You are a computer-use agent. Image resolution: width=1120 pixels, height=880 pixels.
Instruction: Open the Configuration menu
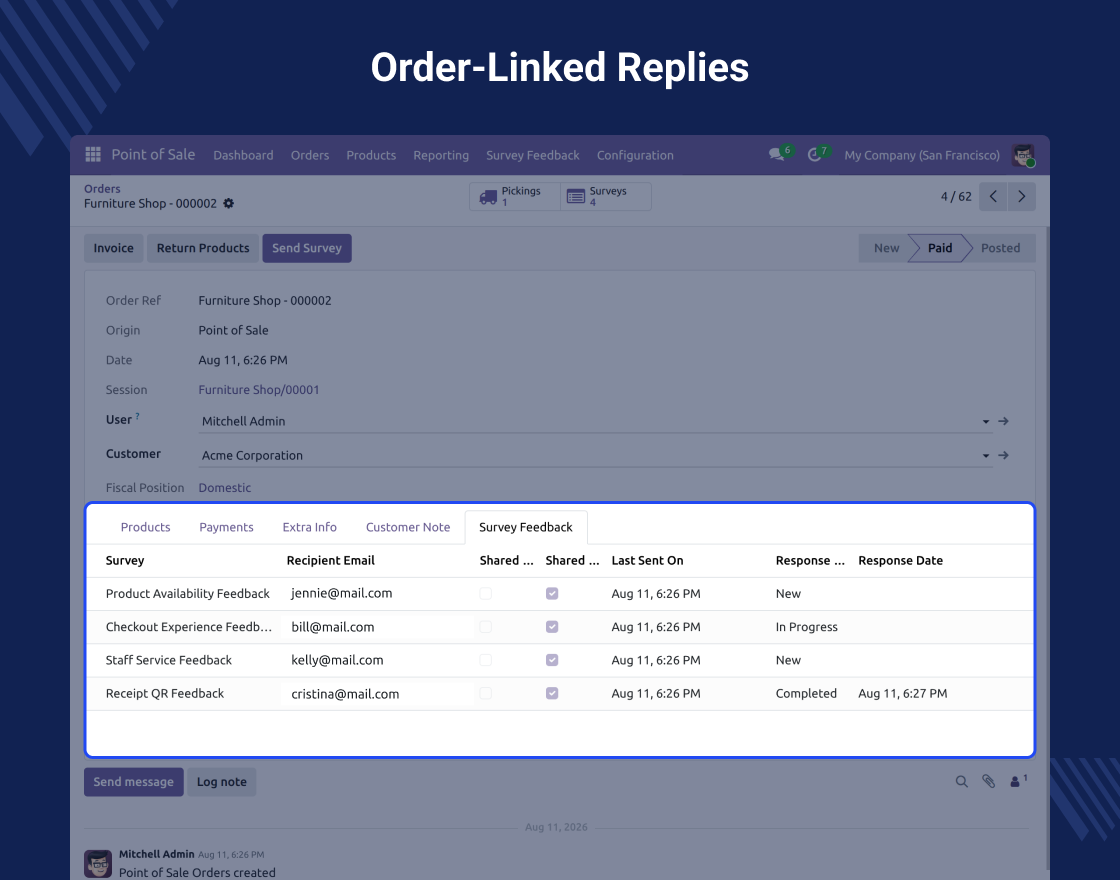[x=635, y=155]
